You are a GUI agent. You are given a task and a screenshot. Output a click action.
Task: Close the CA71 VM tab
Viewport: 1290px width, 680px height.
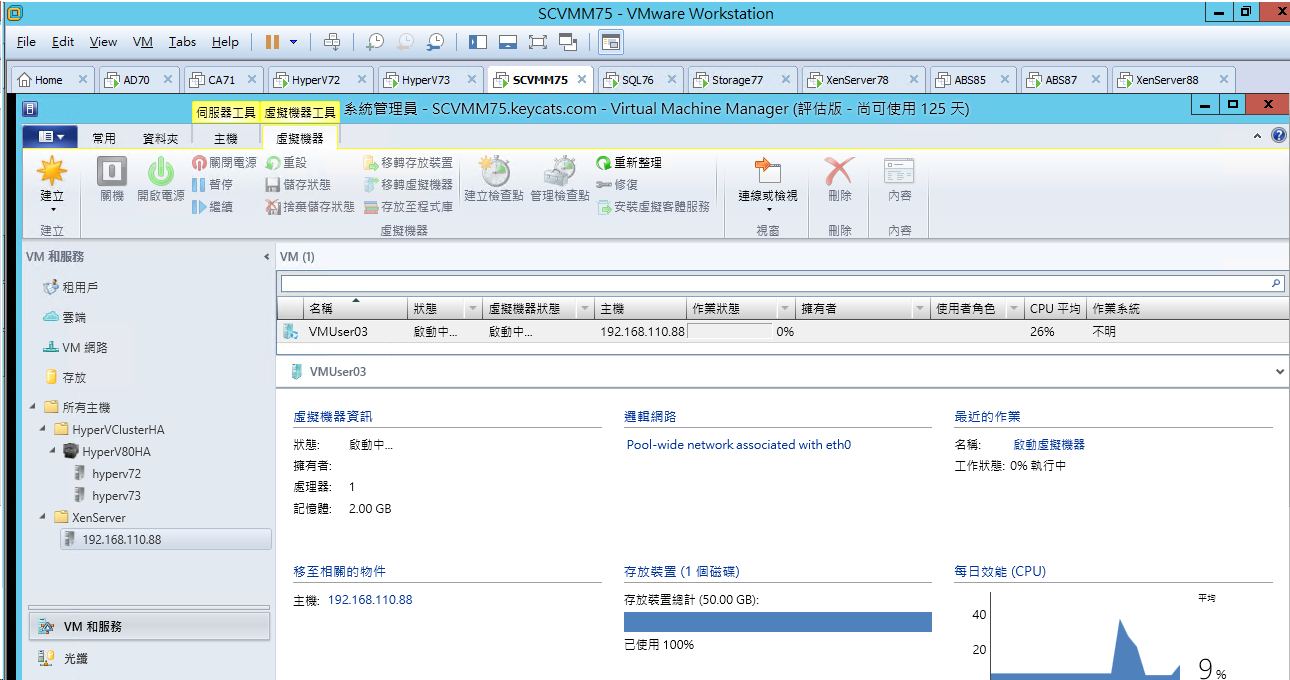click(x=251, y=80)
